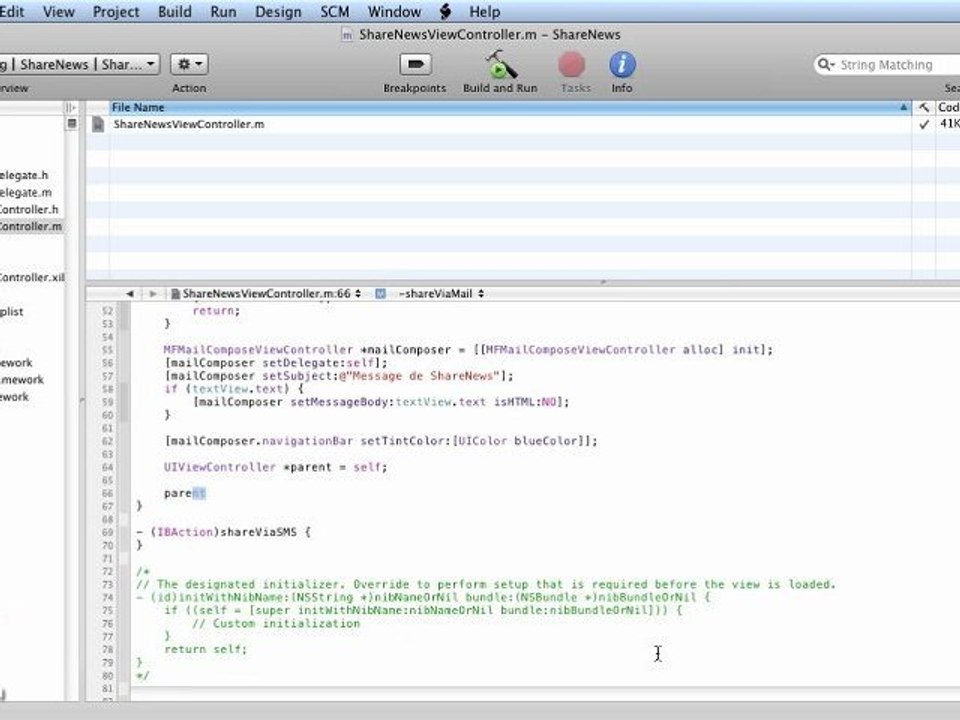The width and height of the screenshot is (960, 720).
Task: Open ShareNewsViewController.m:66 file history popup
Action: pyautogui.click(x=266, y=294)
